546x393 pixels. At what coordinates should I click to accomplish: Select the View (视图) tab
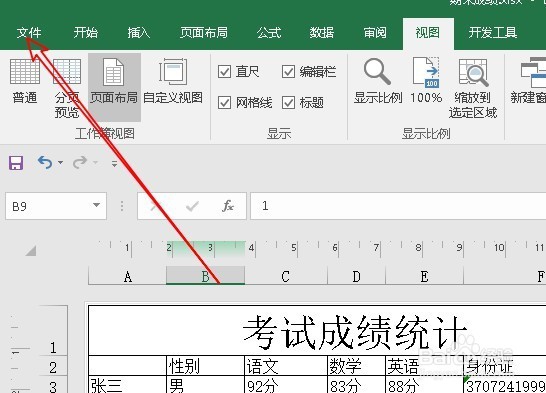(x=428, y=33)
